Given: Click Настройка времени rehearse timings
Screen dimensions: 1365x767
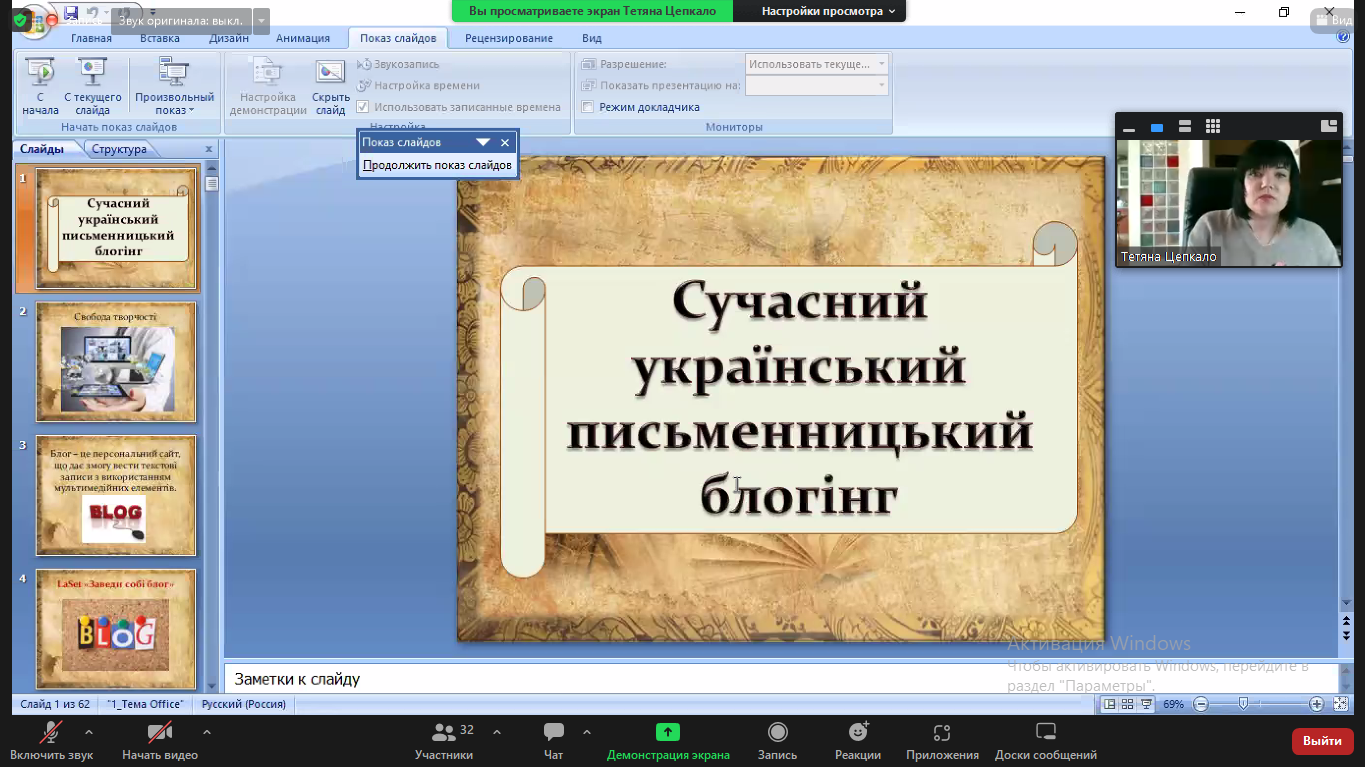Looking at the screenshot, I should coord(418,86).
